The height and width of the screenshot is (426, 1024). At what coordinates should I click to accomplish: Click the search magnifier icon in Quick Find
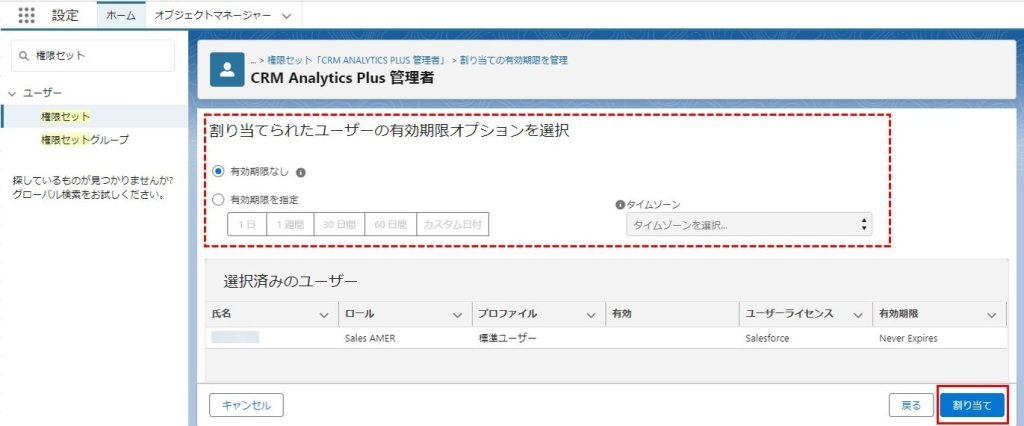point(25,56)
